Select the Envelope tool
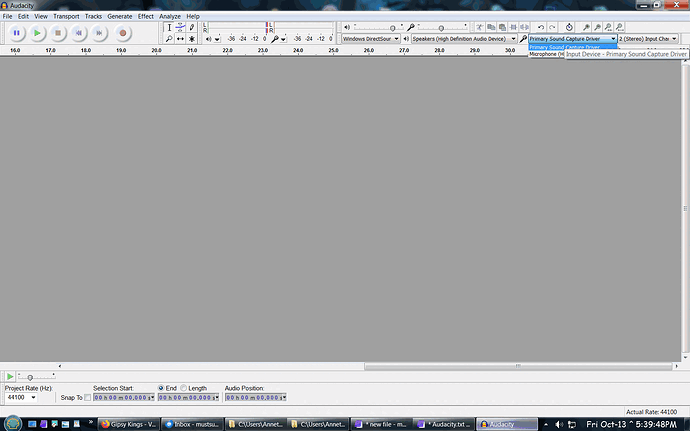690x431 pixels. tap(180, 27)
